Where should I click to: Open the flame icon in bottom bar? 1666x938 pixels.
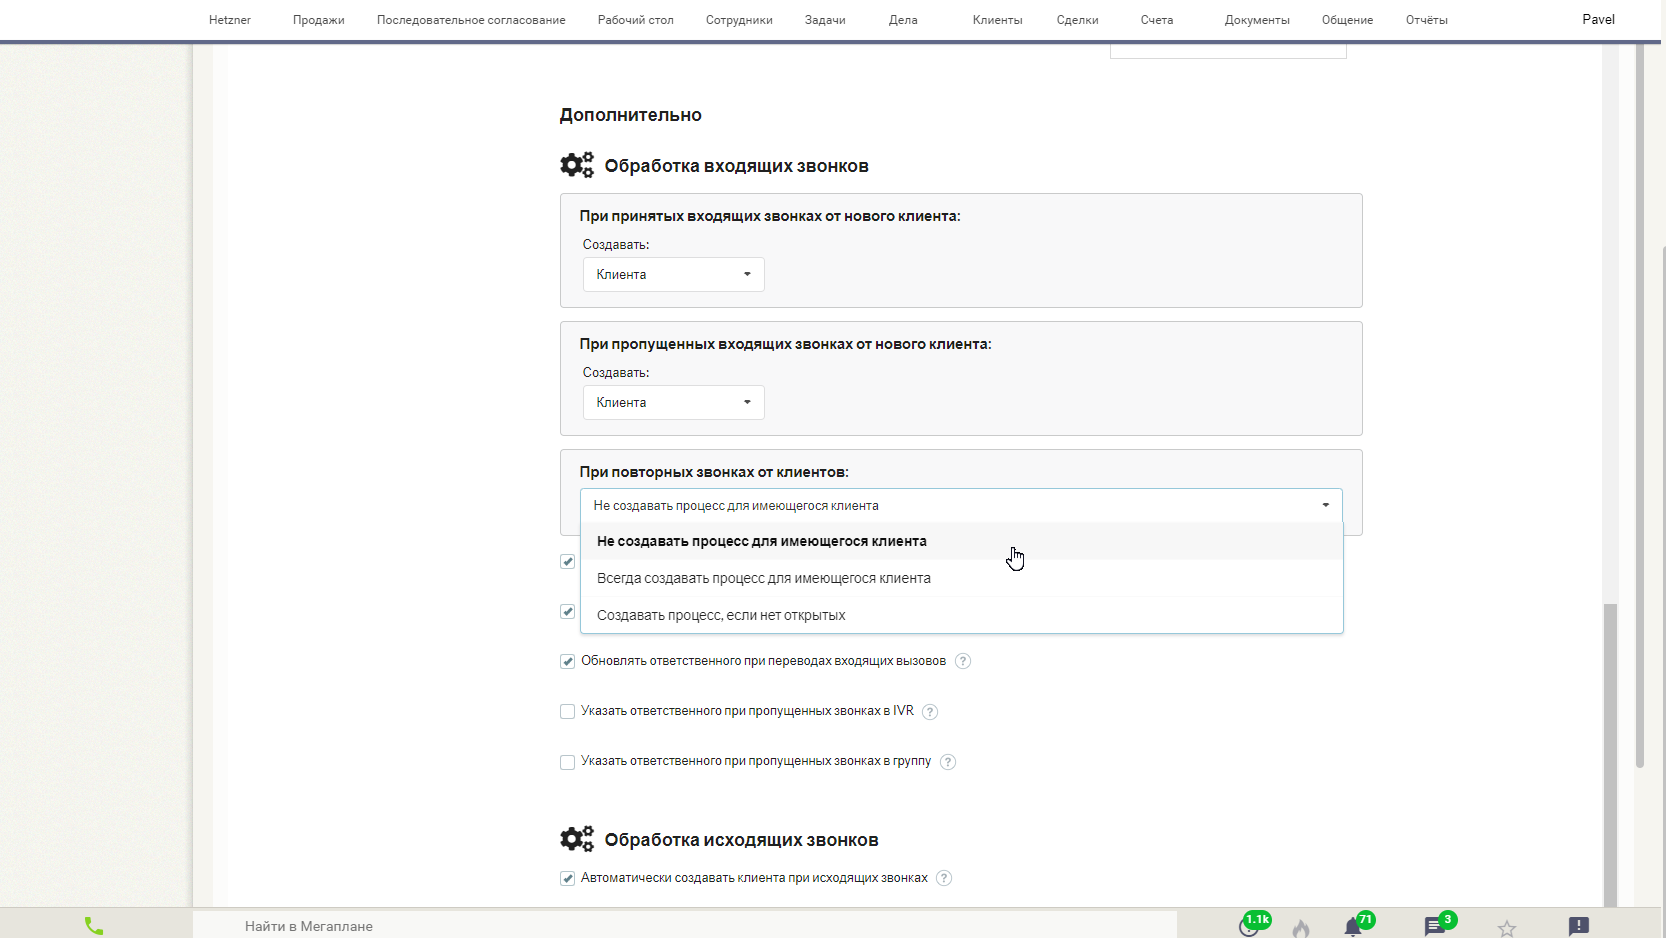[x=1301, y=928]
